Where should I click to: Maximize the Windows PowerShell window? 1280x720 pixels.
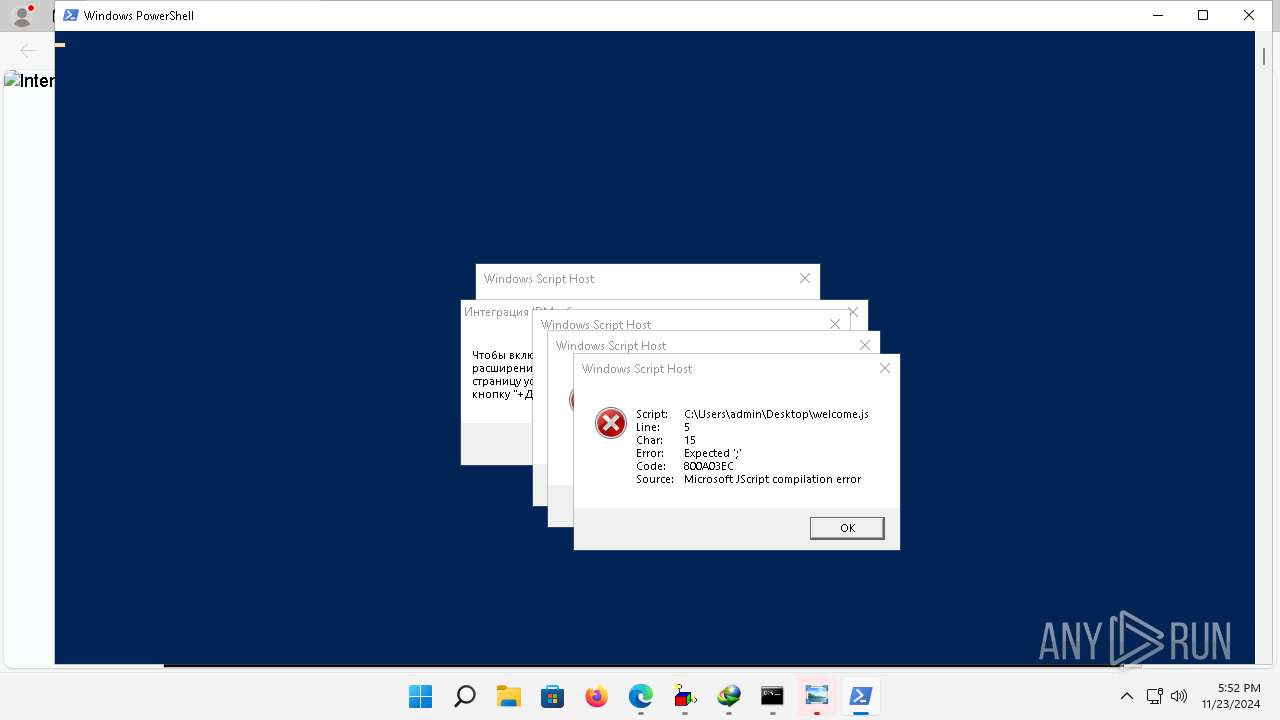click(x=1203, y=15)
